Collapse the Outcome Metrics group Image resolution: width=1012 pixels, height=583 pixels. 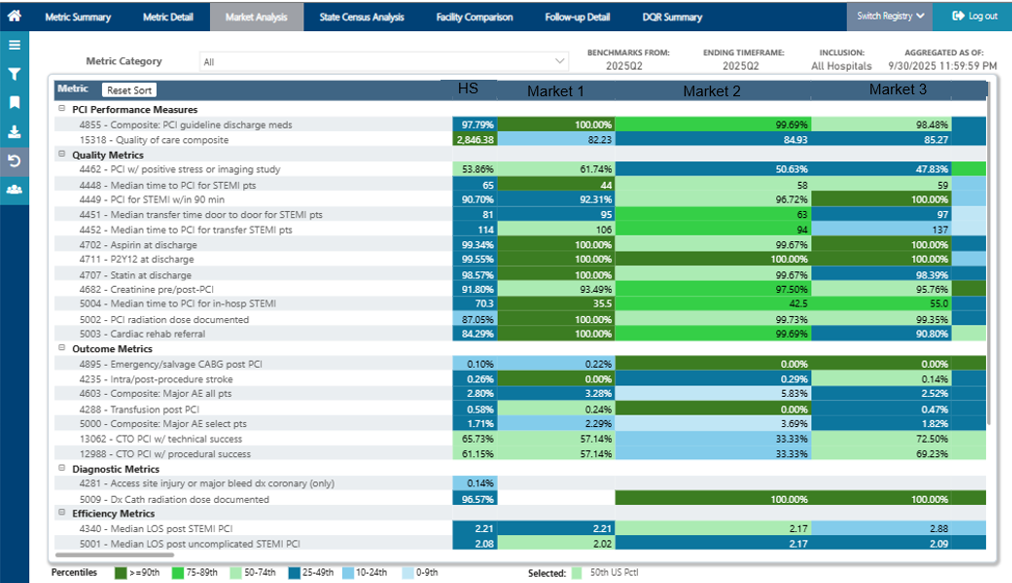point(62,348)
